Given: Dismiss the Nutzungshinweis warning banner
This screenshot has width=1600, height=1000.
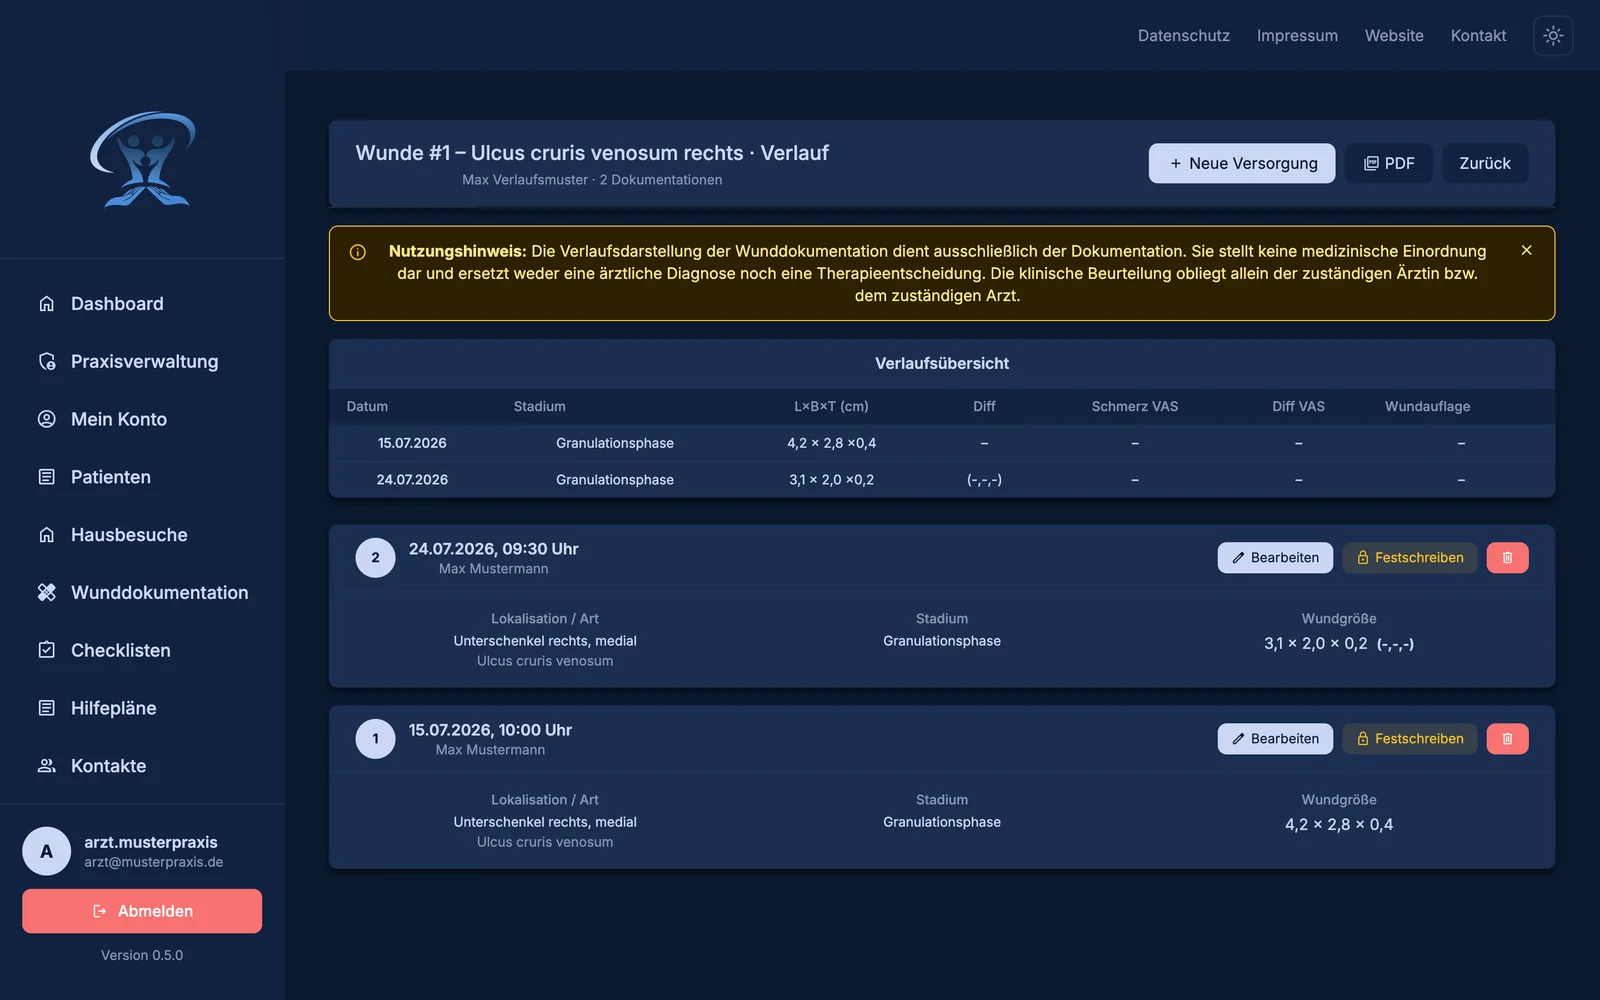Looking at the screenshot, I should click(x=1526, y=250).
